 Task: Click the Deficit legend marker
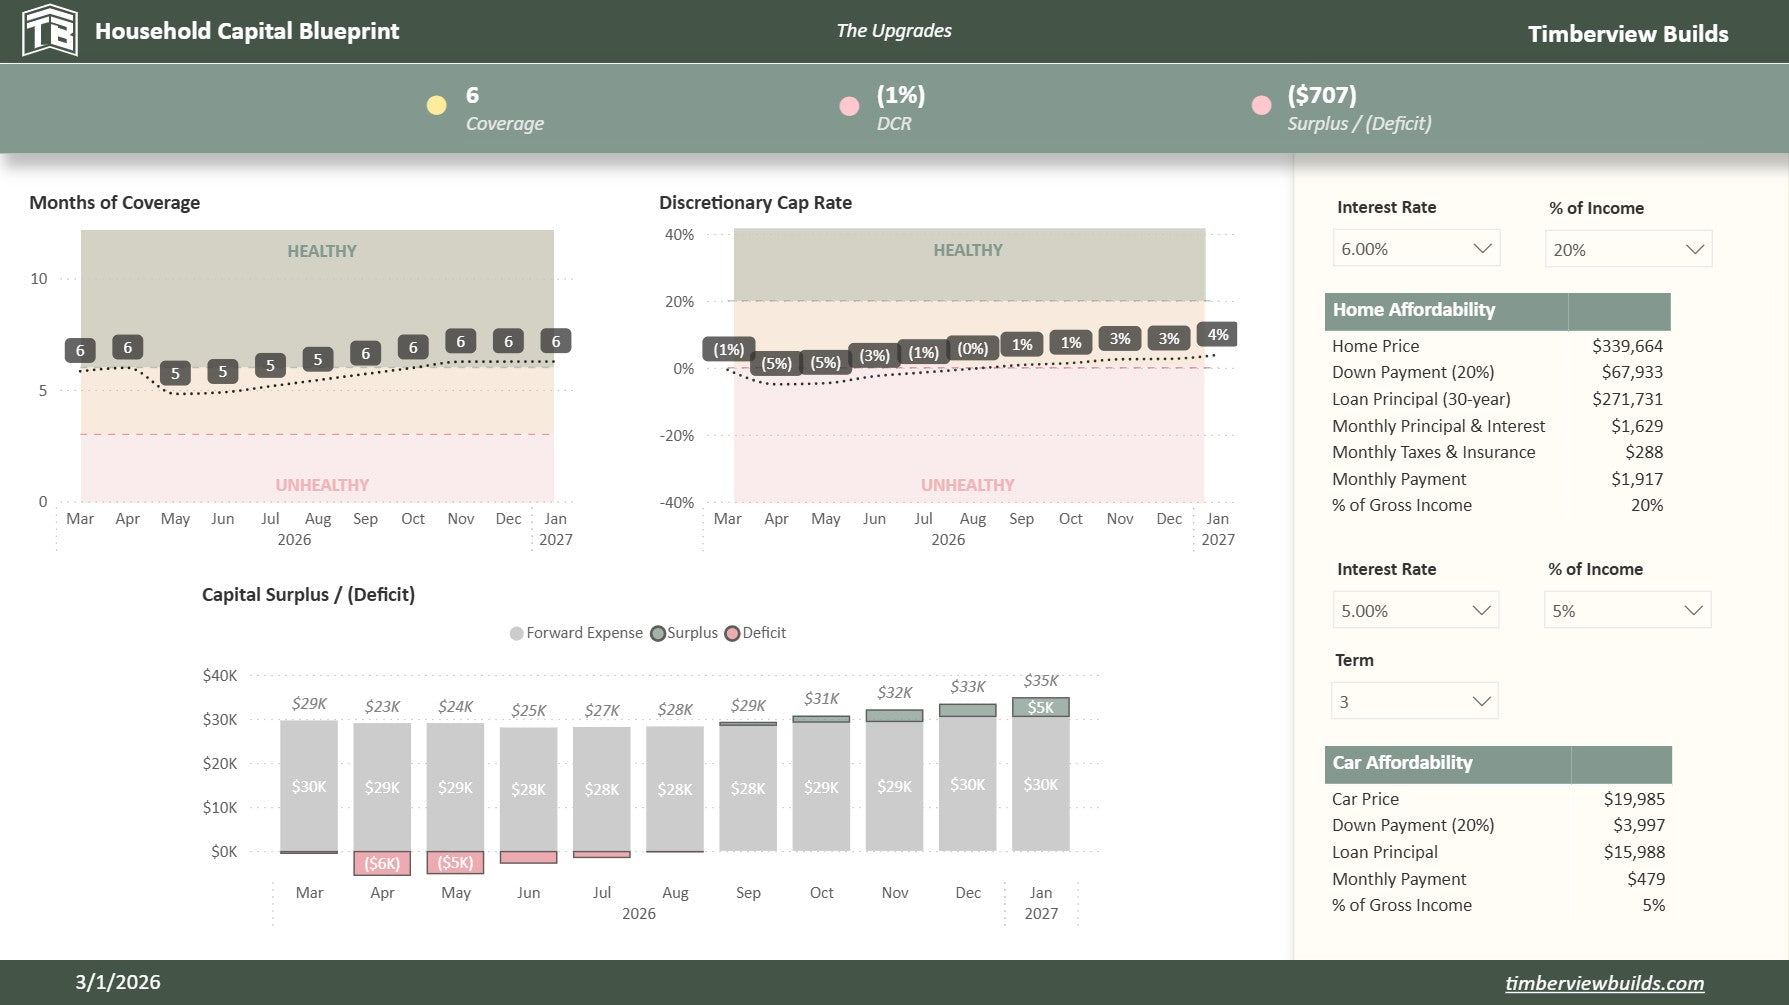(x=732, y=633)
